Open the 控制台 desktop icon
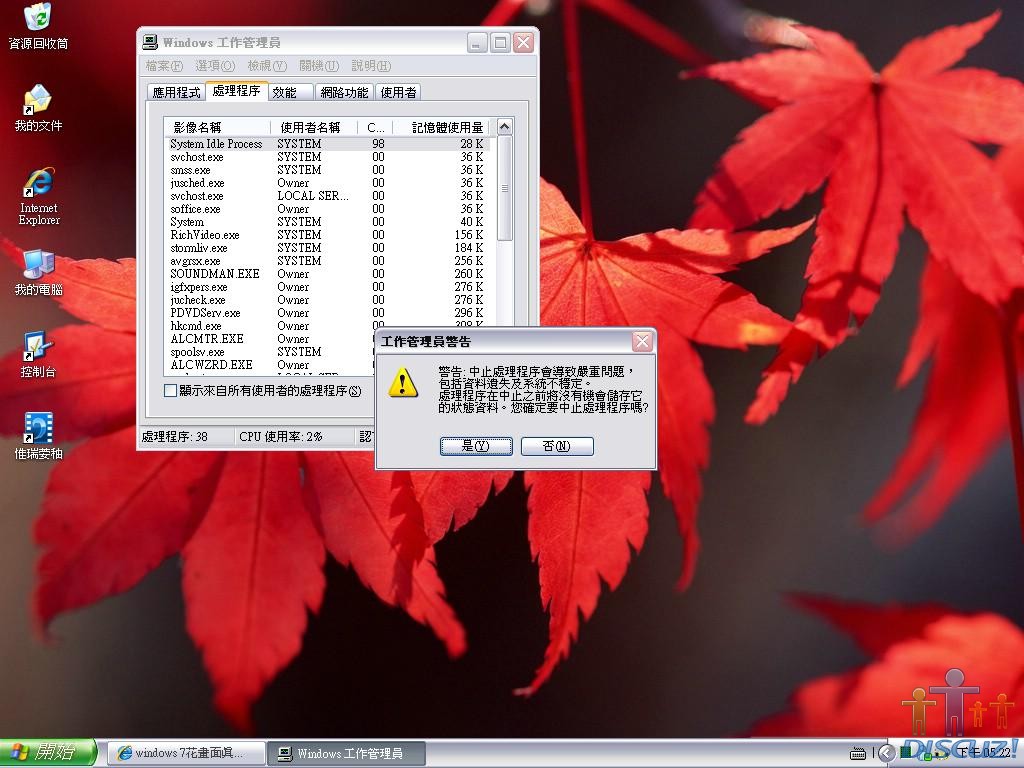Screen dimensions: 1024x768 click(38, 347)
